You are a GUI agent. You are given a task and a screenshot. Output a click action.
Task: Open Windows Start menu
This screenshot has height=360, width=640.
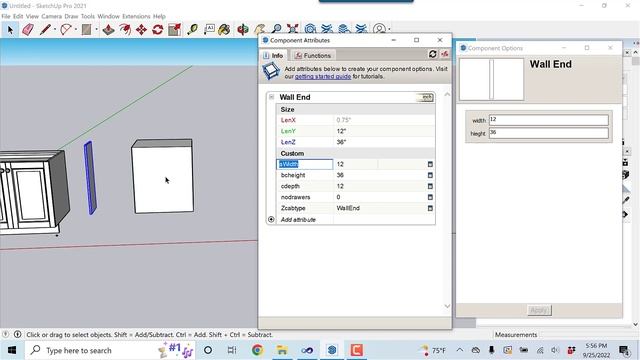click(x=12, y=350)
